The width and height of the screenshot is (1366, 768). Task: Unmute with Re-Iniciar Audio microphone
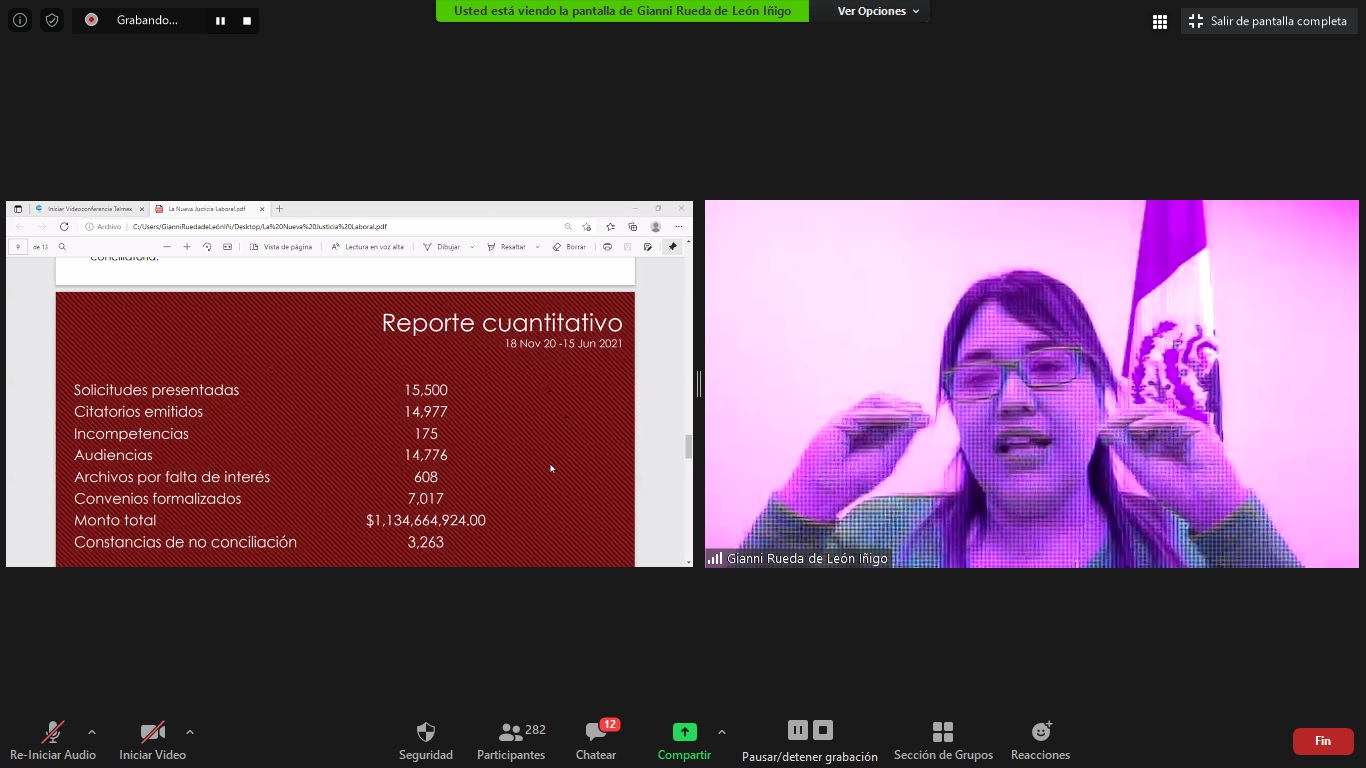pos(53,741)
